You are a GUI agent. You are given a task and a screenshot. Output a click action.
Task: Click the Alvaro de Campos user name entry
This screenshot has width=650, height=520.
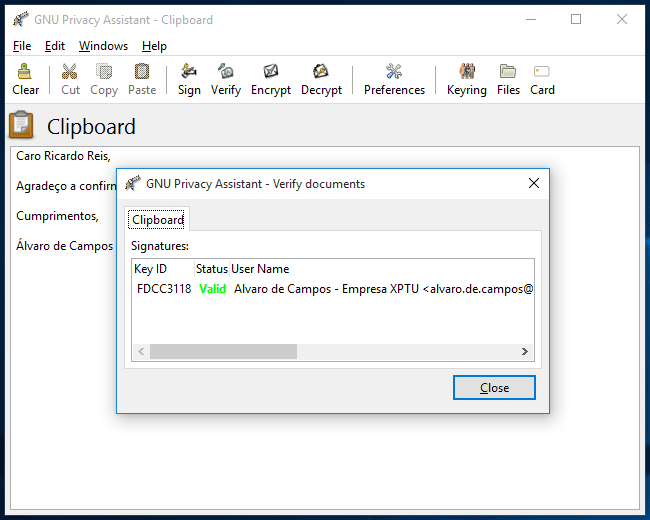click(383, 289)
